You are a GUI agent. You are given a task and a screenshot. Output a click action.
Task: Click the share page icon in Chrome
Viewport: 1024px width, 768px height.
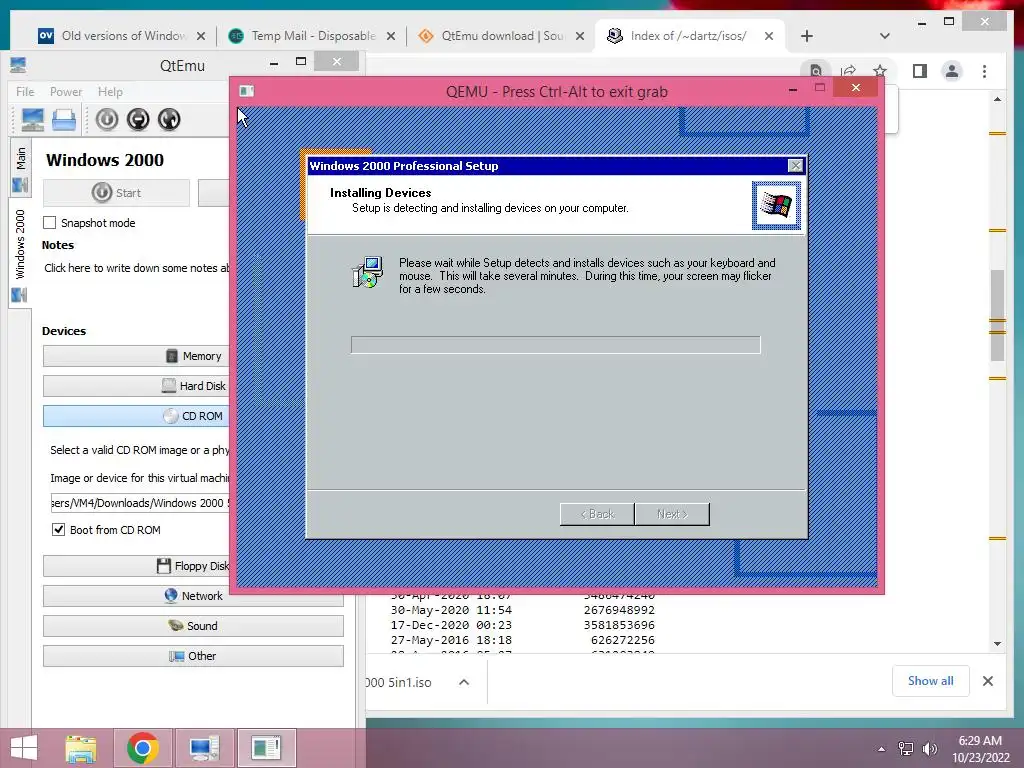point(848,71)
